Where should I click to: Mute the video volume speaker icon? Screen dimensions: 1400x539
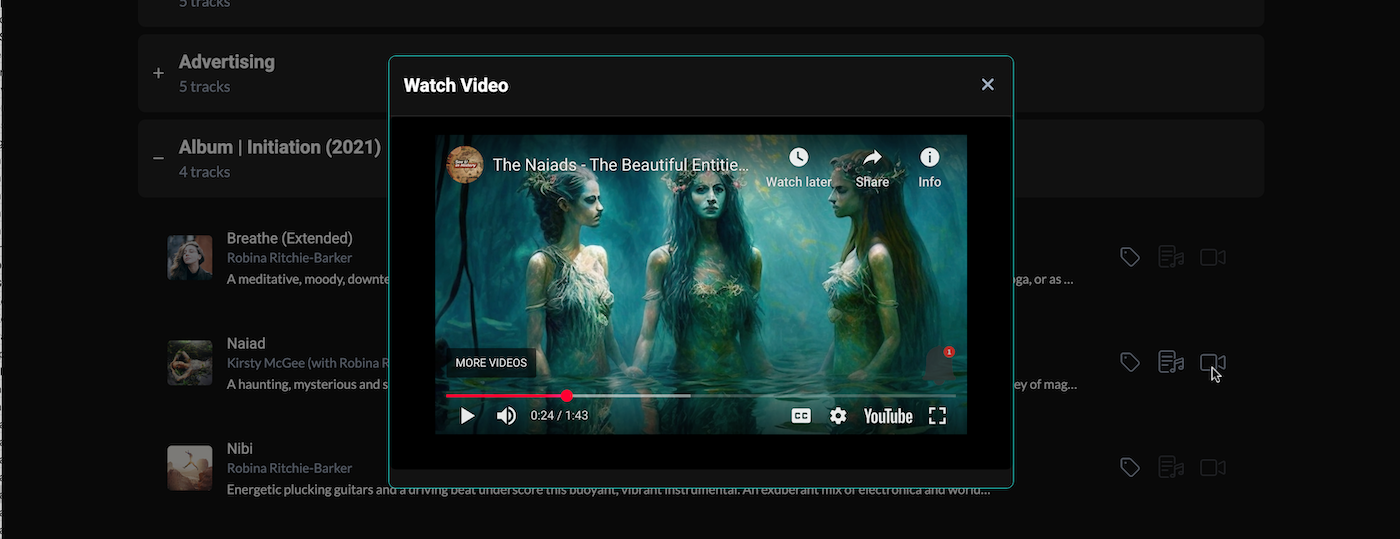click(x=507, y=416)
